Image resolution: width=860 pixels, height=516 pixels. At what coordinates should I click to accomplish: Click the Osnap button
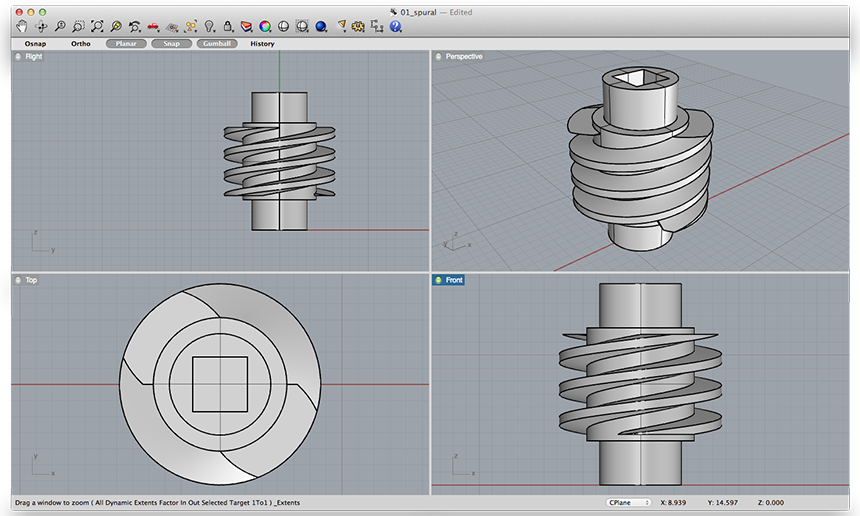point(35,44)
